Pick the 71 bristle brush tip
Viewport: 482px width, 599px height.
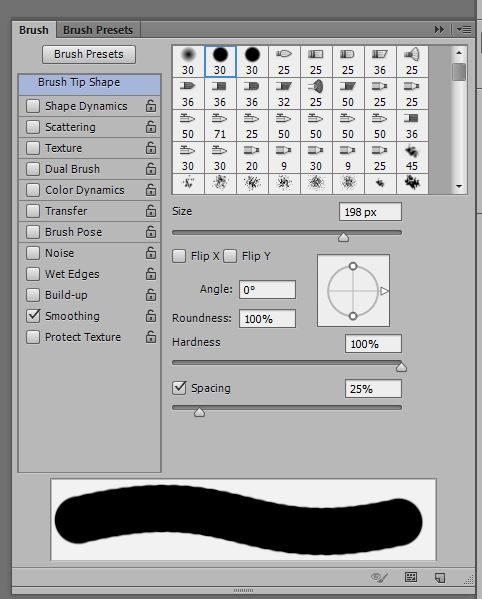pos(220,125)
